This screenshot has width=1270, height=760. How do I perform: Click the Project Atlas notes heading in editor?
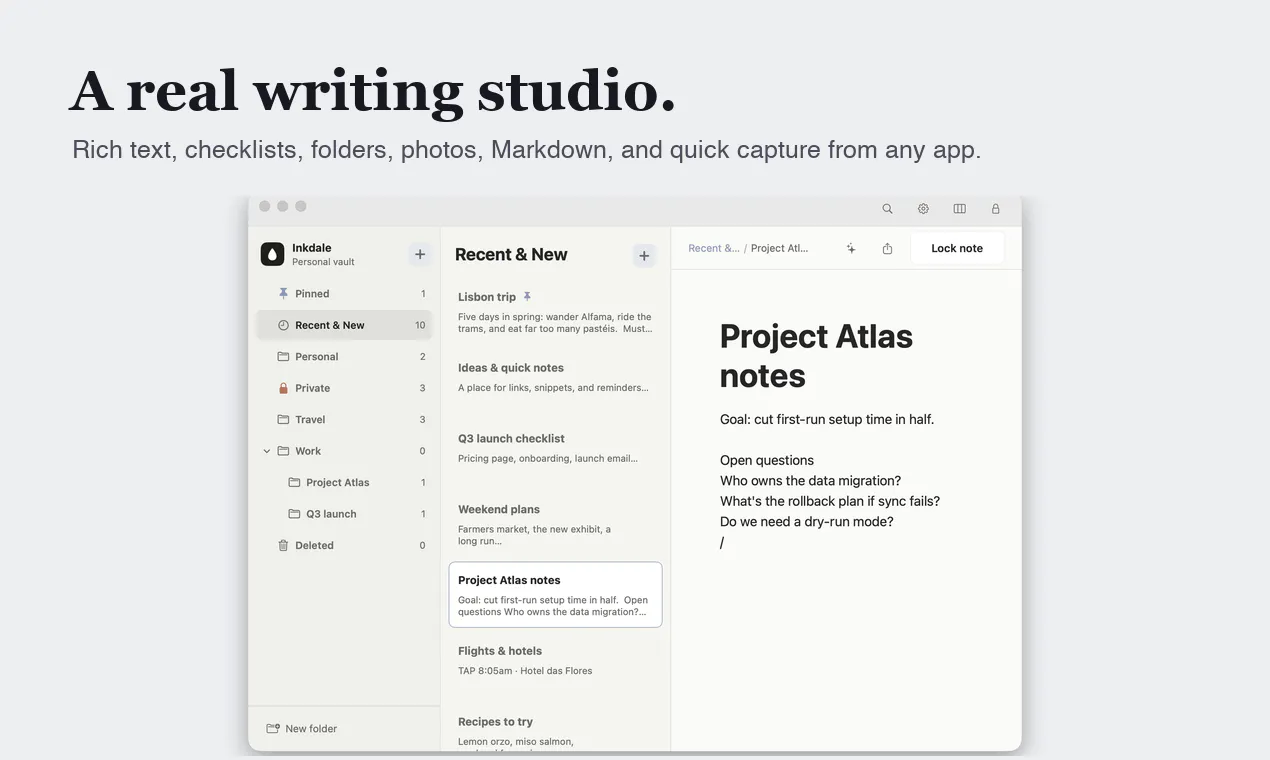[x=816, y=356]
